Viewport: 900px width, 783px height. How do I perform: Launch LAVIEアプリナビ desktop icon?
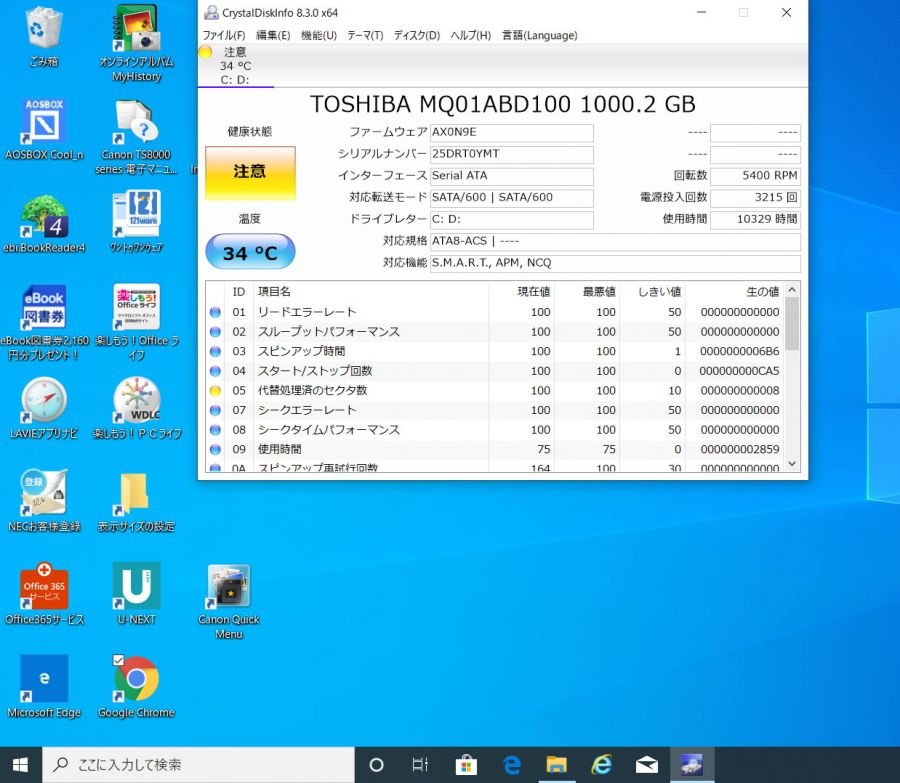click(44, 409)
